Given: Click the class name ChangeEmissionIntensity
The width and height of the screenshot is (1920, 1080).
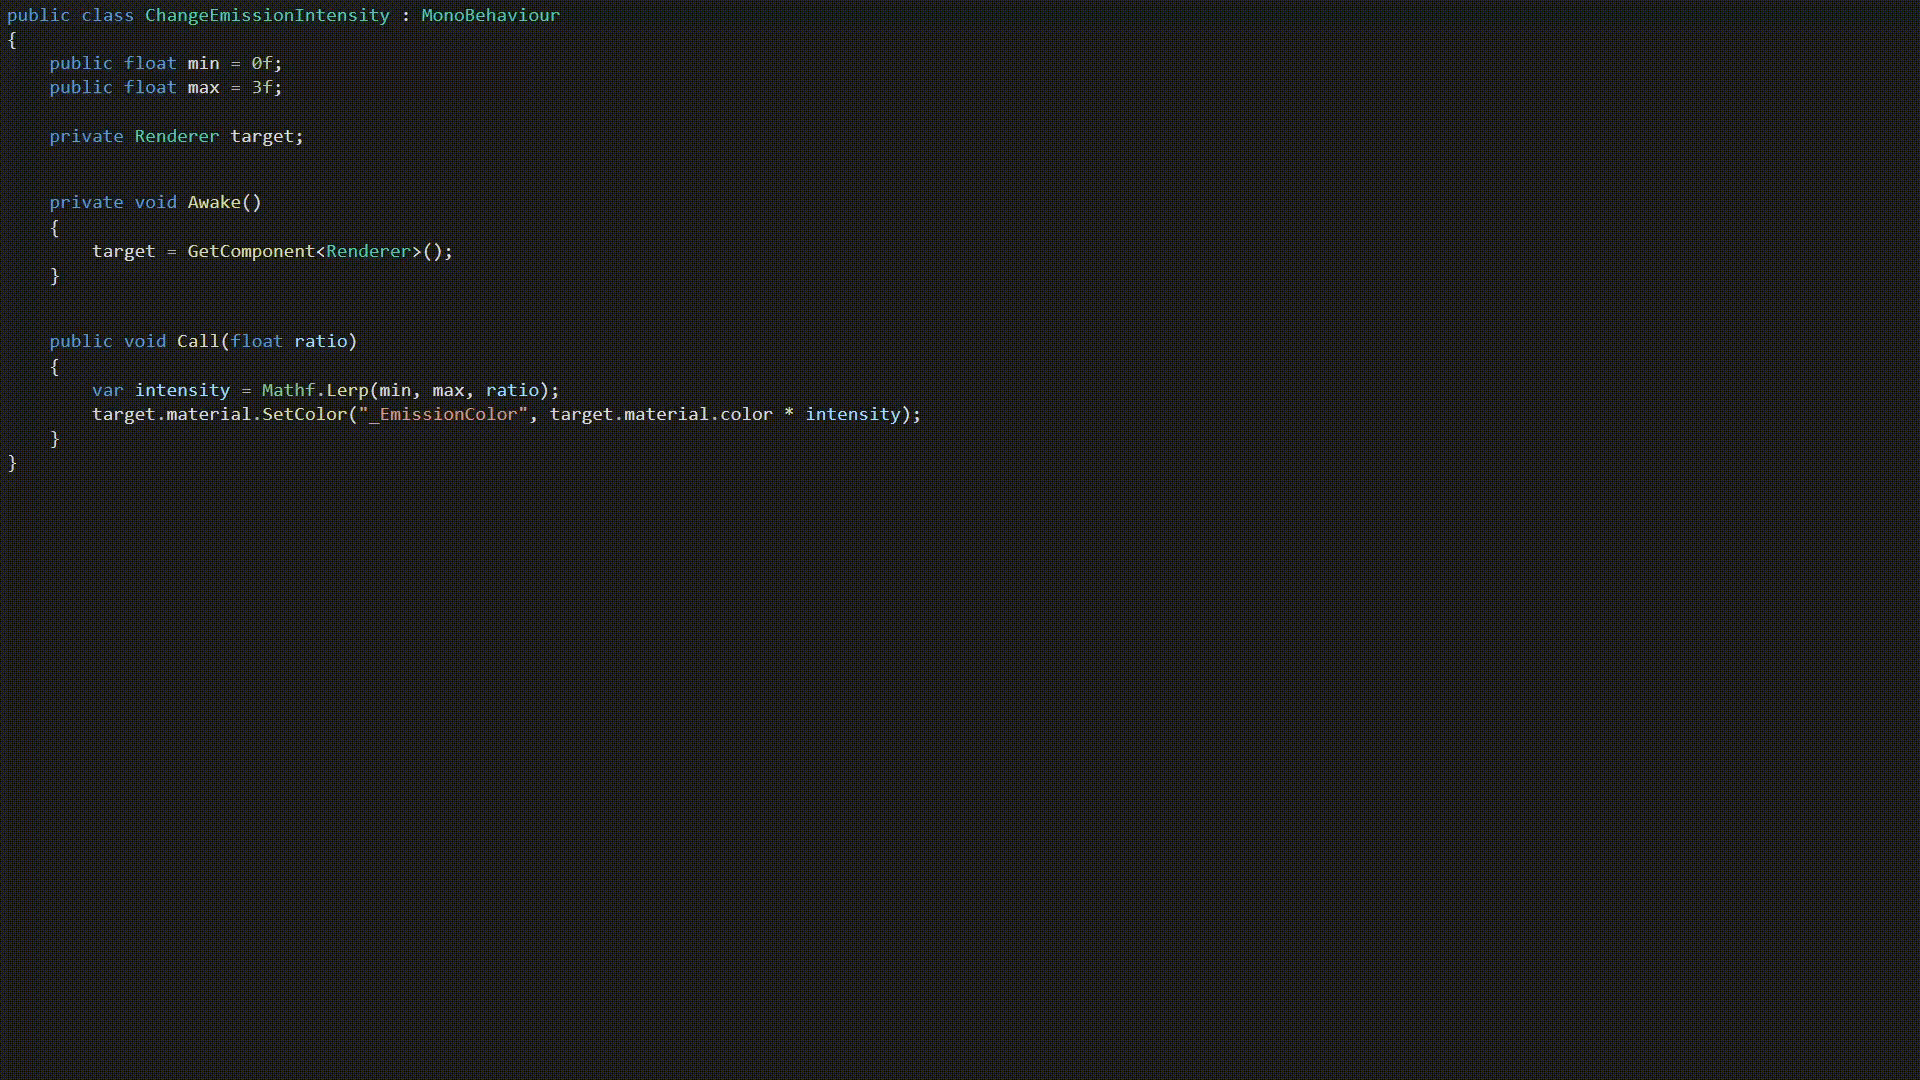Looking at the screenshot, I should point(267,15).
